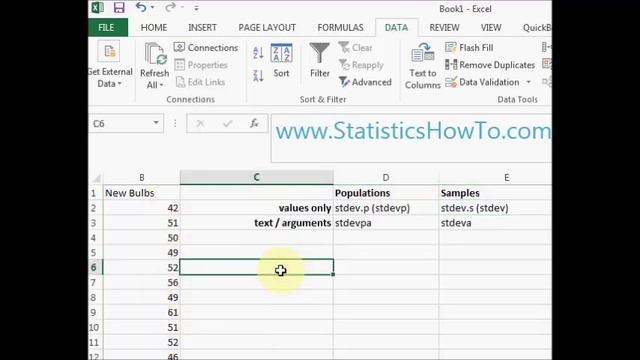Viewport: 640px width, 360px height.
Task: Click cell containing 42
Action: [x=142, y=208]
